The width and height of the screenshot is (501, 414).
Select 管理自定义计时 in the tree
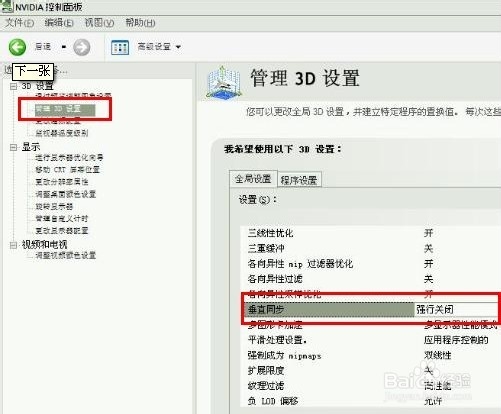point(62,218)
